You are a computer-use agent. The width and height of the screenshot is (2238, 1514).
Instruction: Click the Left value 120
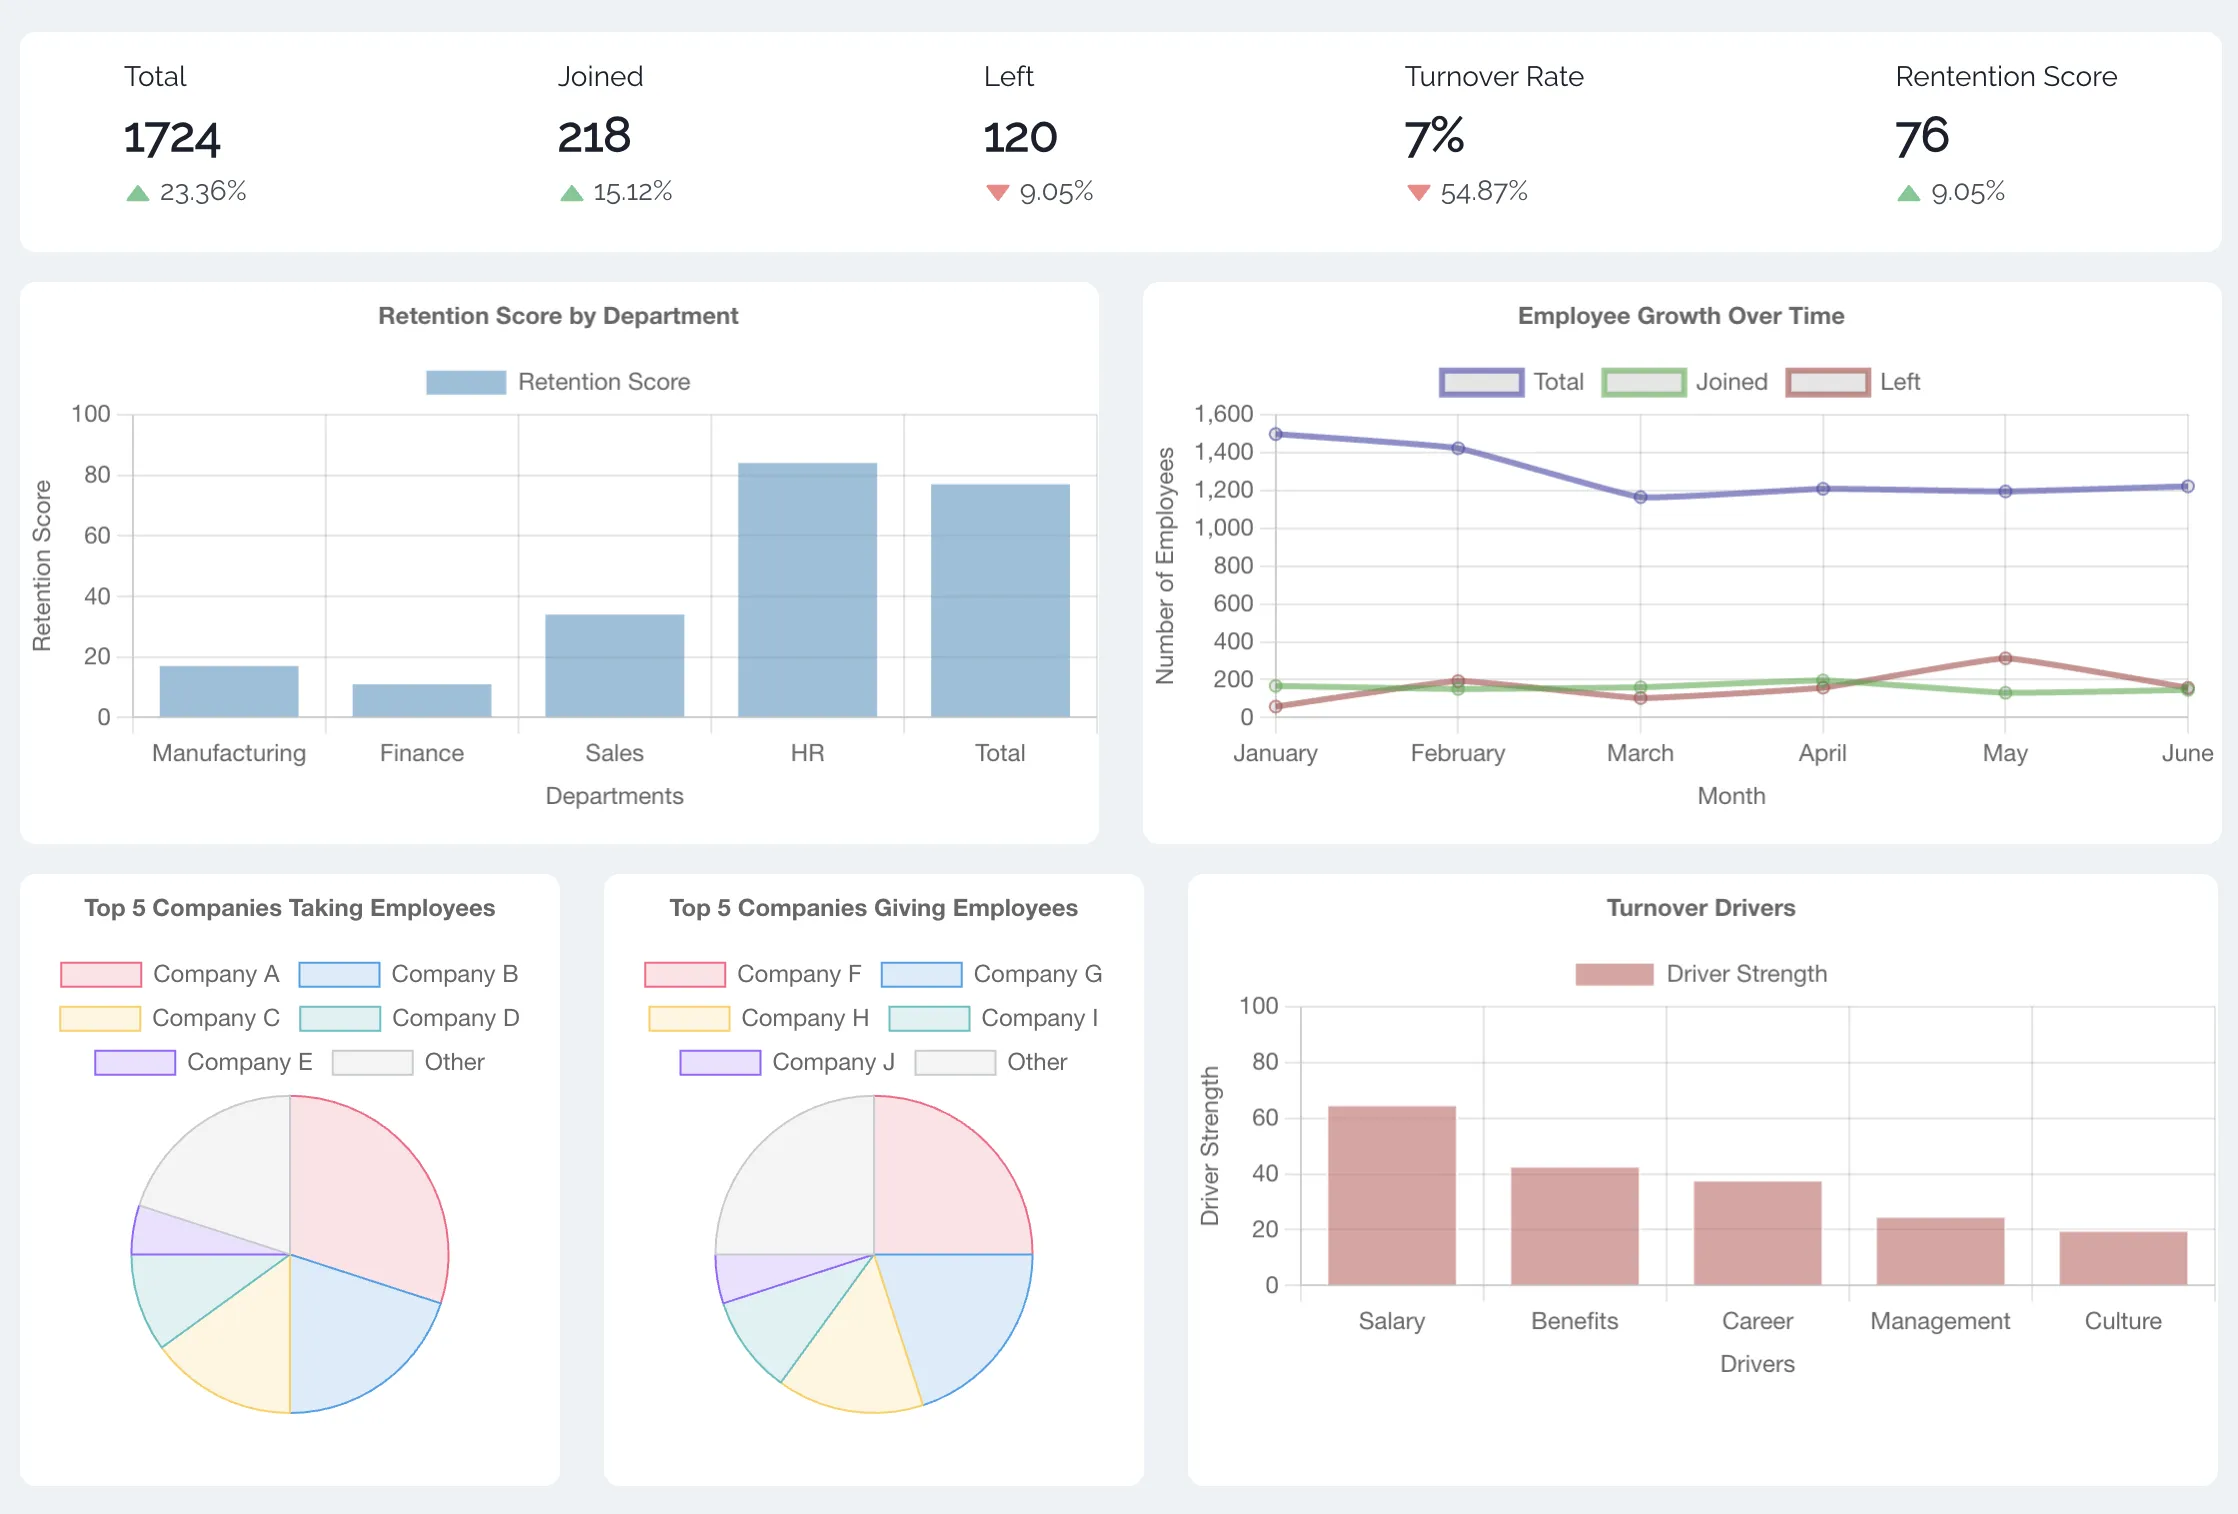click(1020, 137)
